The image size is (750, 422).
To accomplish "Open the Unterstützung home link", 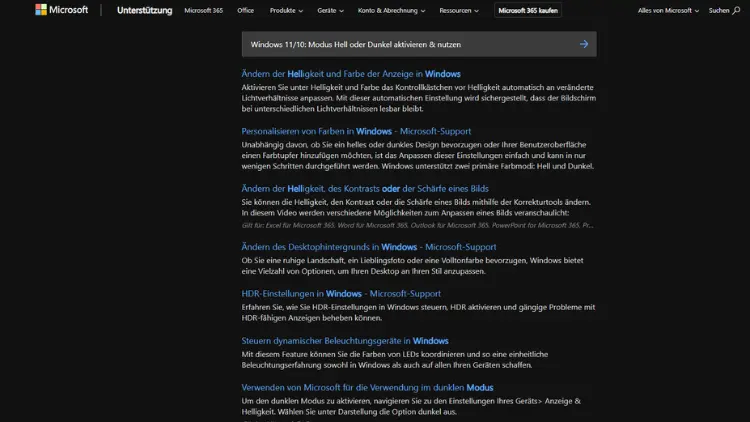I will tap(144, 11).
